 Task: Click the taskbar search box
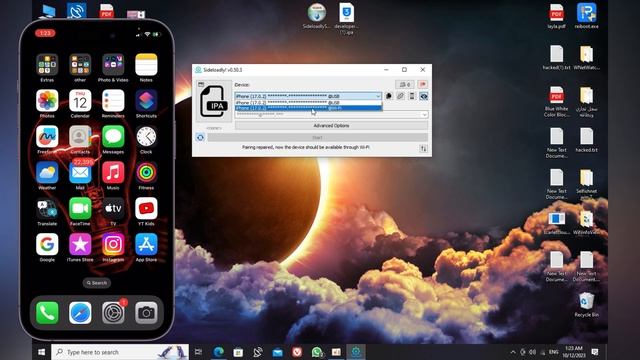[120, 352]
